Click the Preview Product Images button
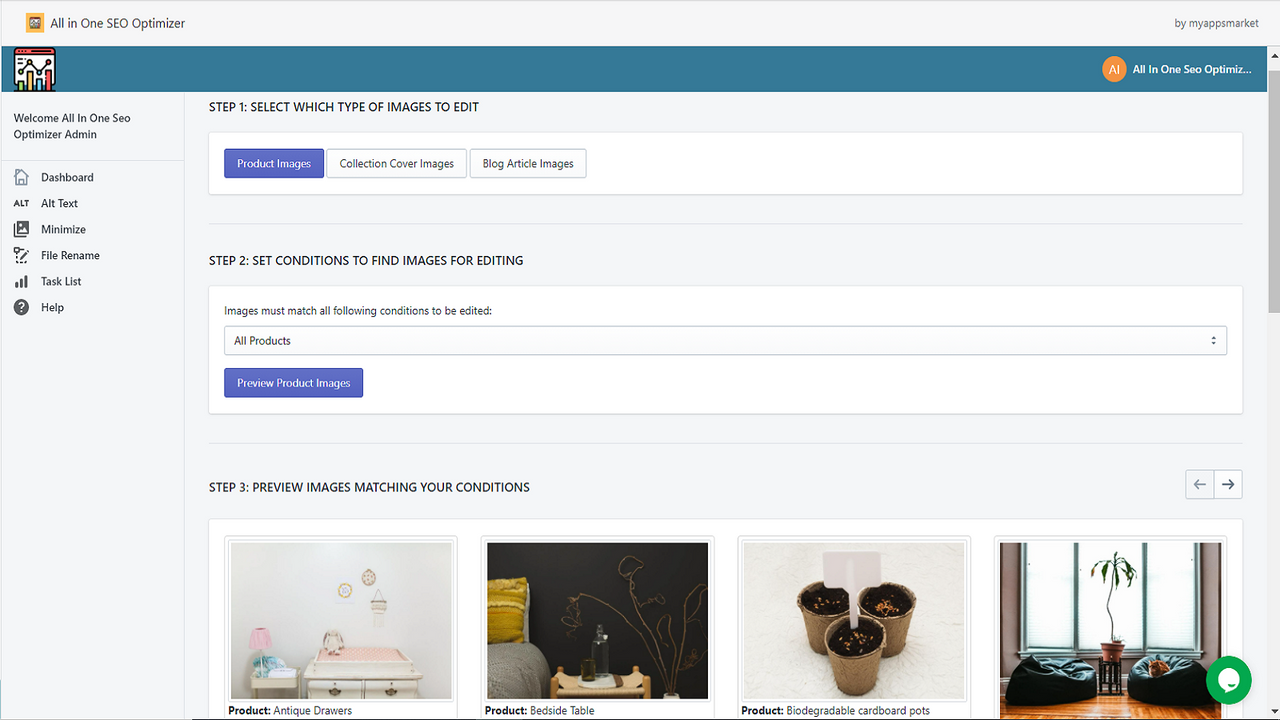Image resolution: width=1280 pixels, height=720 pixels. 293,382
